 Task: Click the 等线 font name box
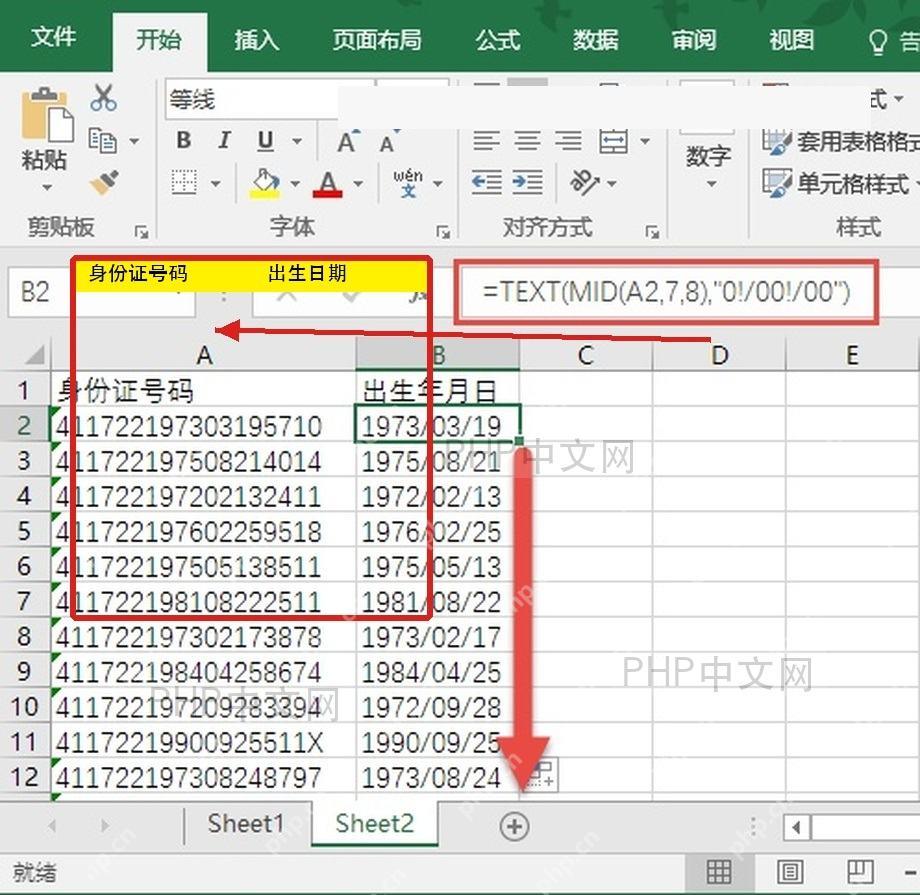tap(252, 99)
